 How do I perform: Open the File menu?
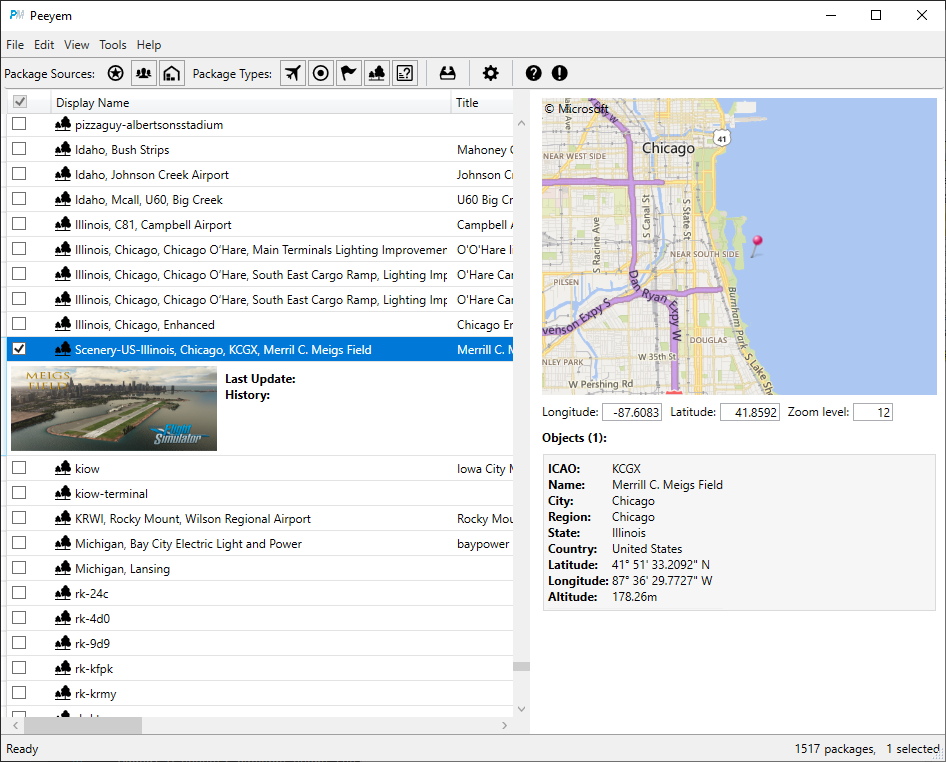pyautogui.click(x=15, y=45)
